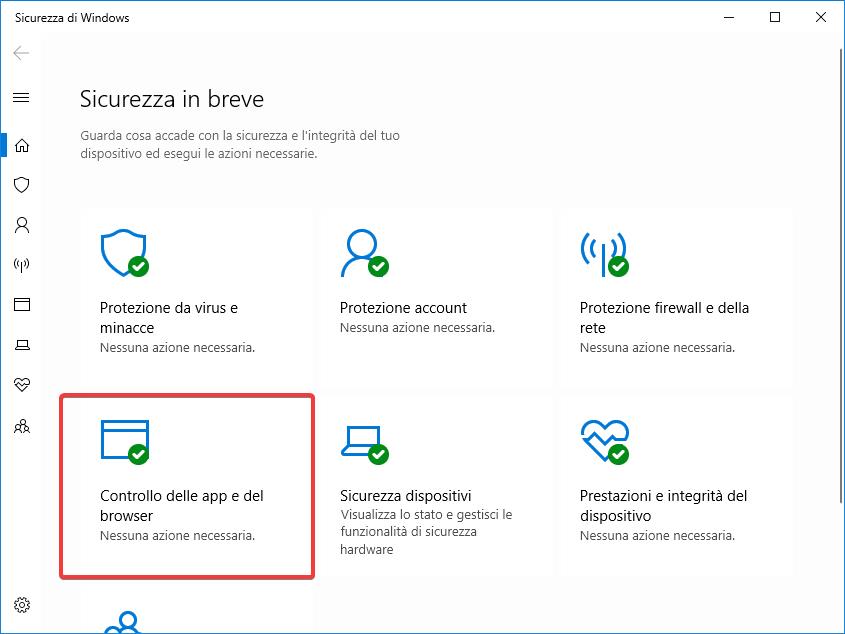Click the vertical scrollbar on the right
Viewport: 845px width, 634px height.
click(841, 276)
